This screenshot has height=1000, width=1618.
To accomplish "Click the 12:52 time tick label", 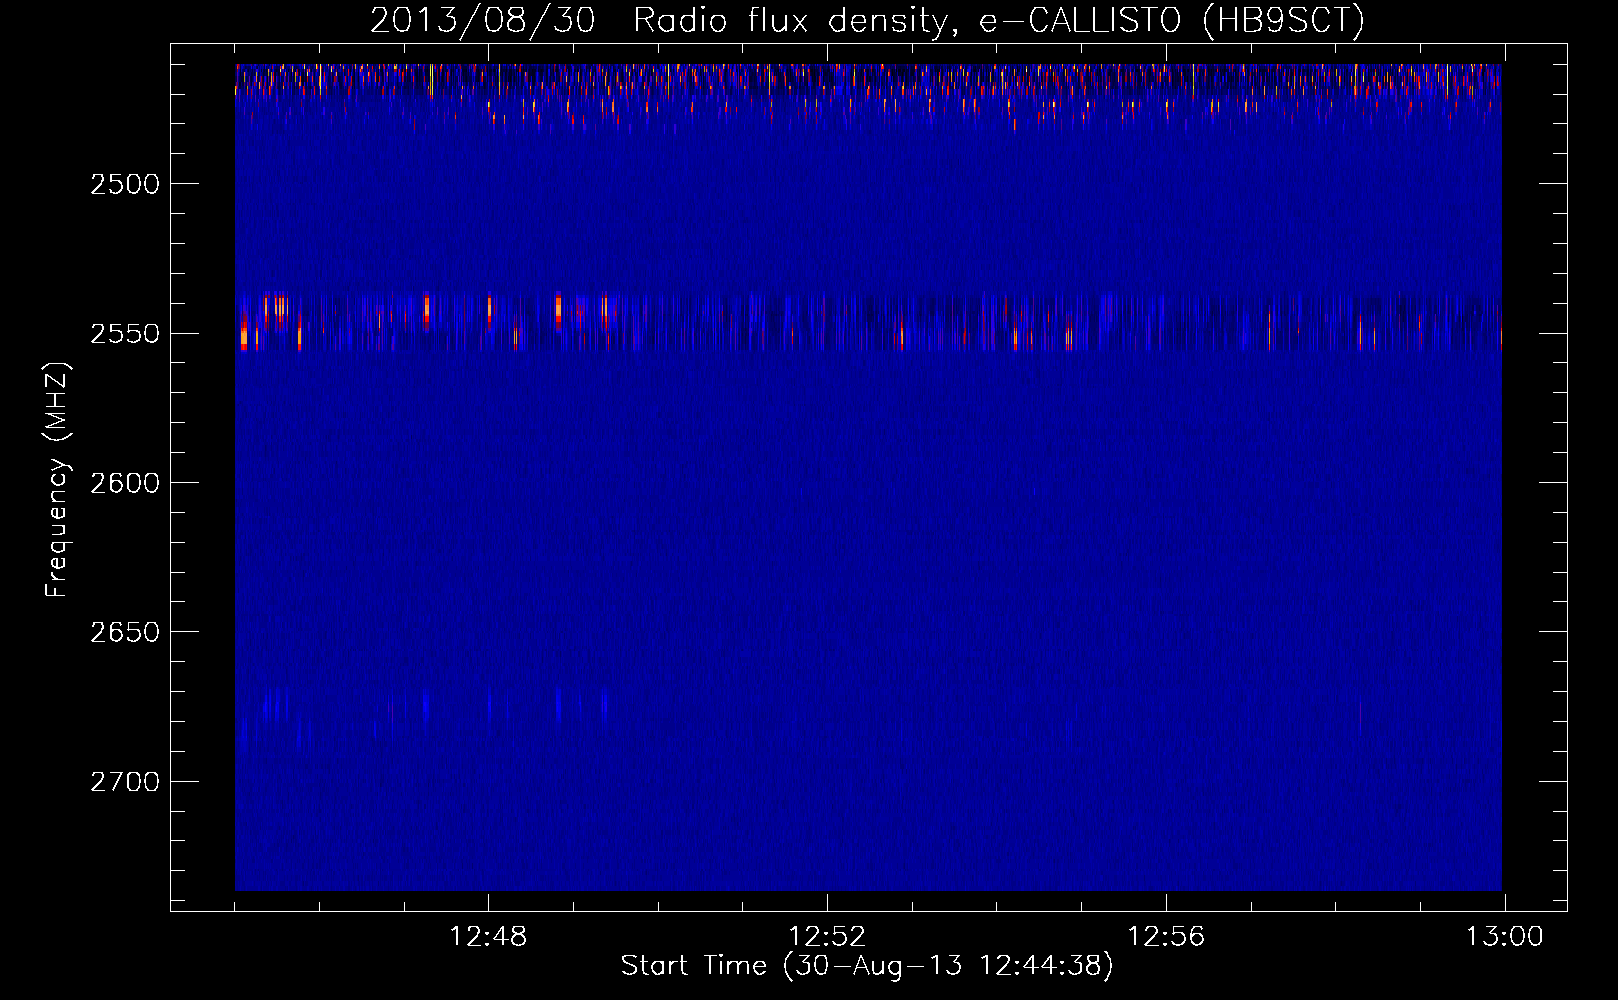I will coord(827,937).
